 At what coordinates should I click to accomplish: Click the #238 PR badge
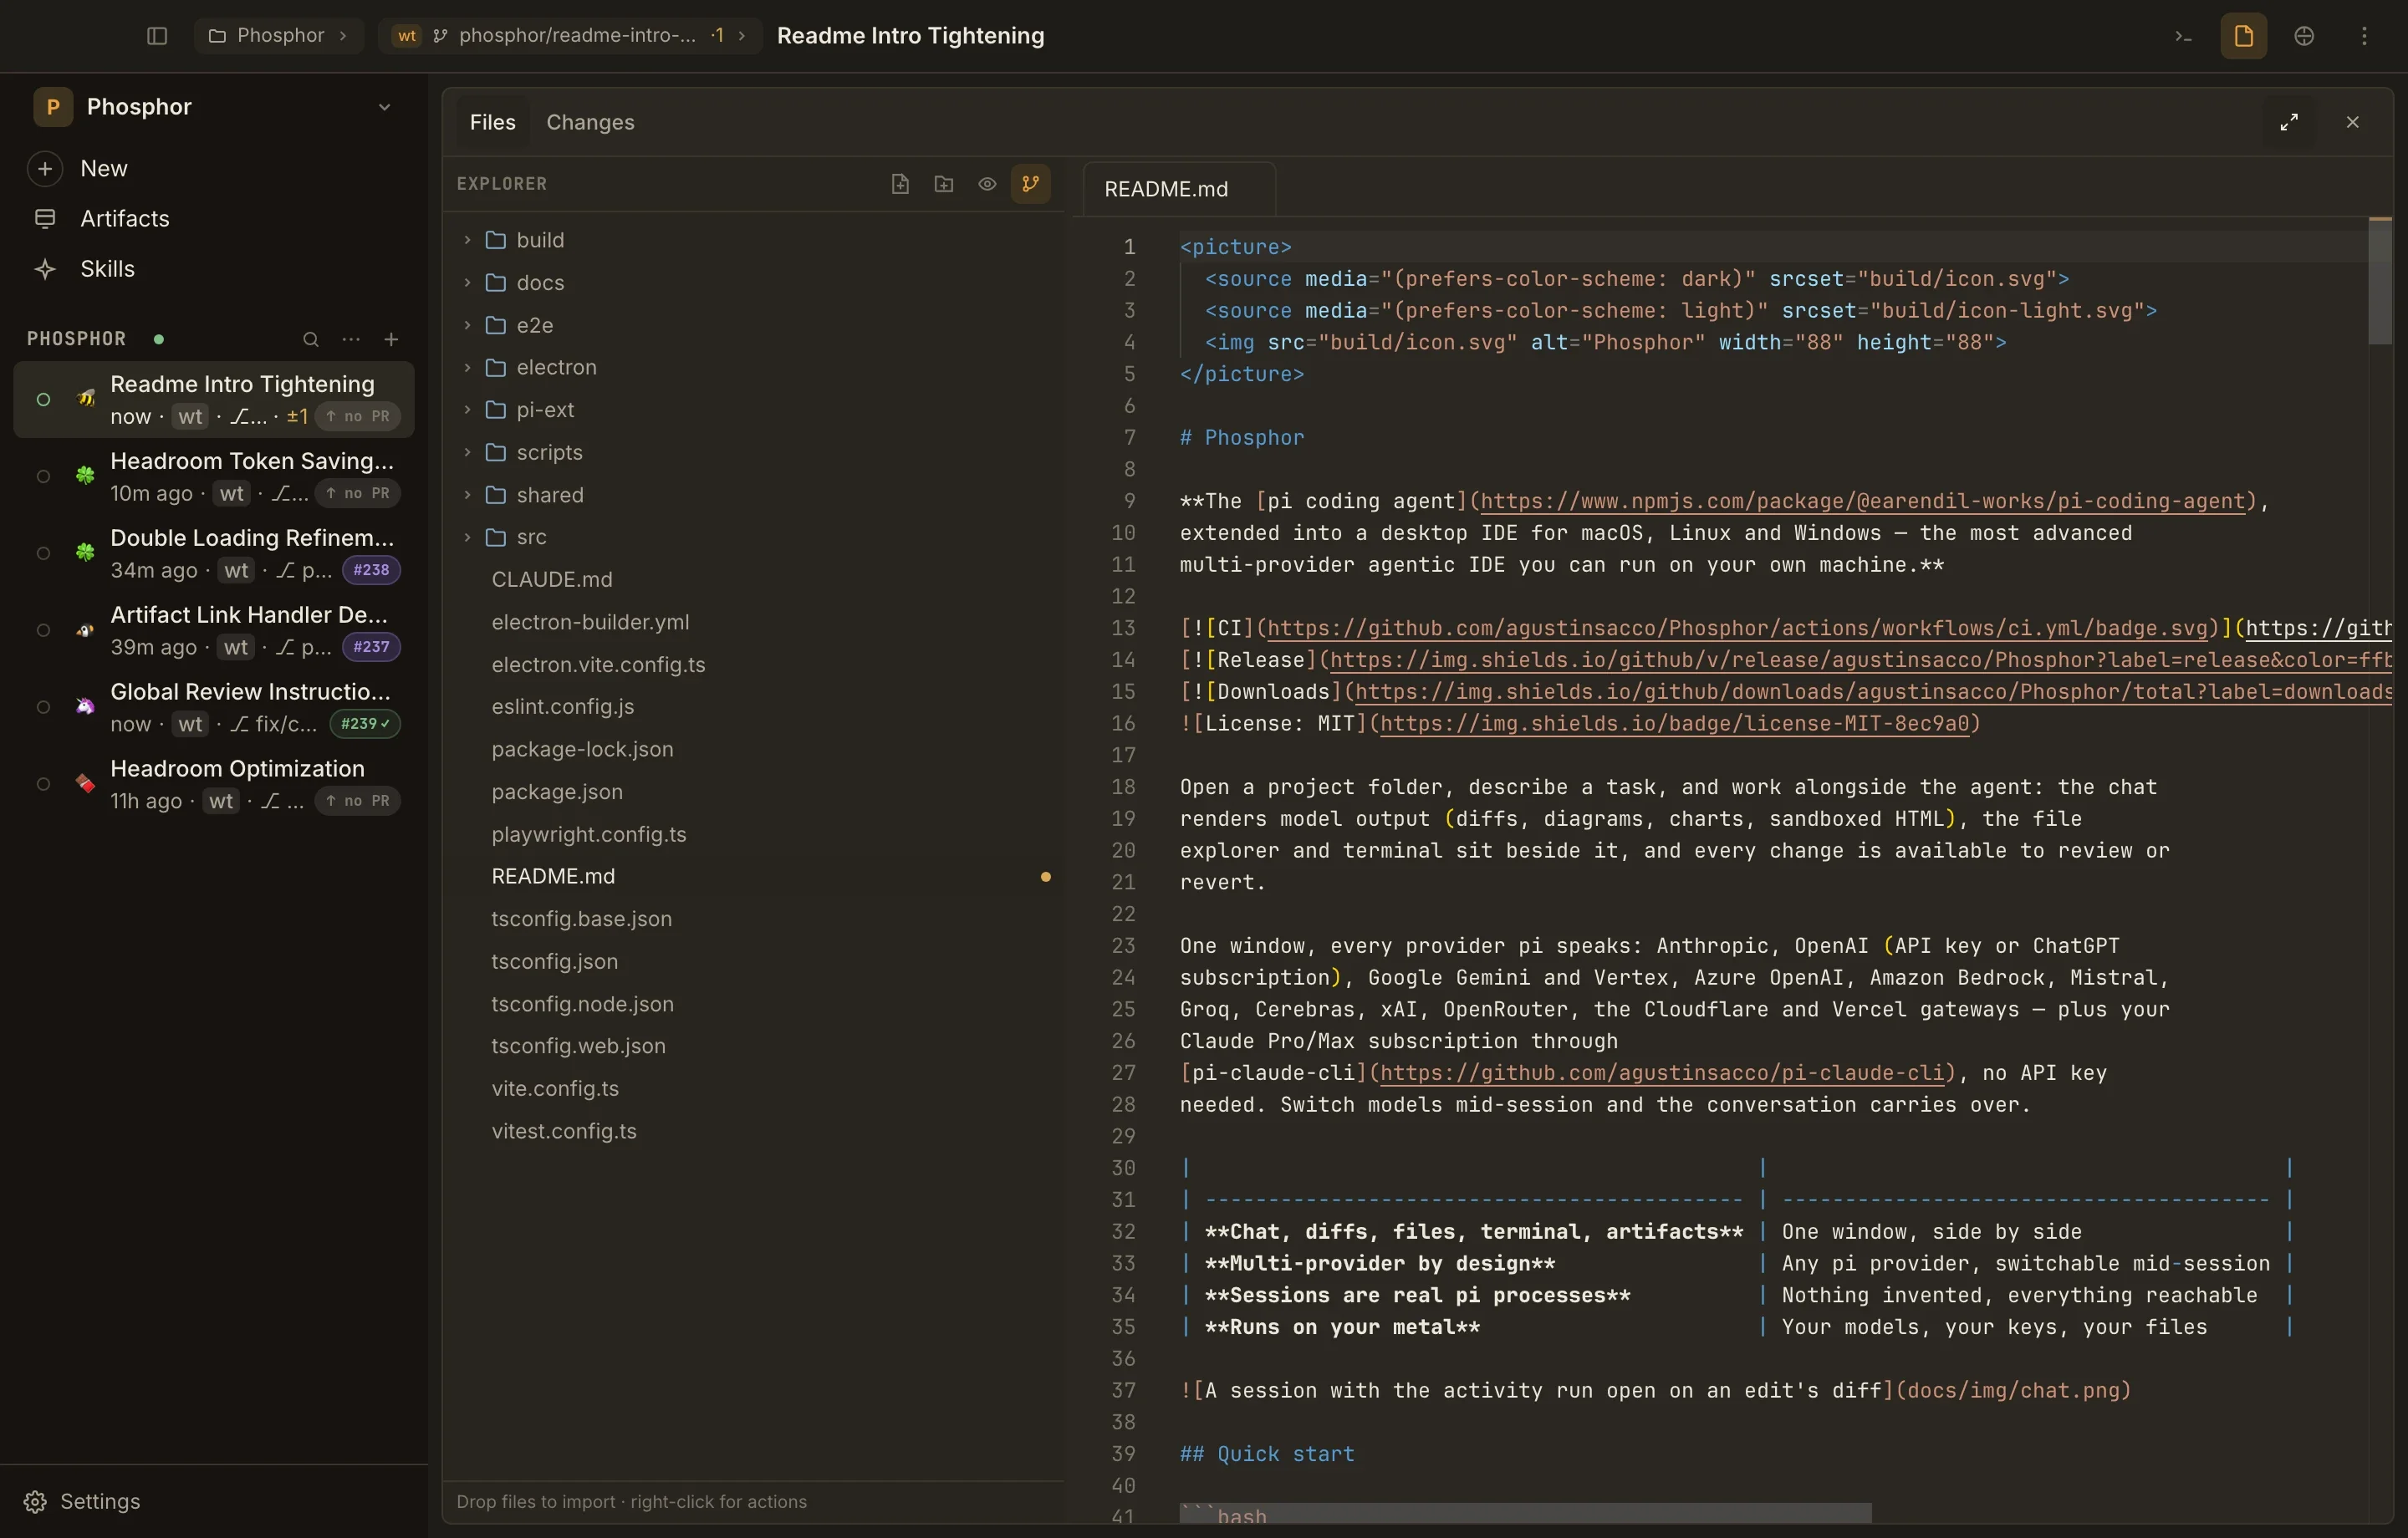tap(371, 571)
